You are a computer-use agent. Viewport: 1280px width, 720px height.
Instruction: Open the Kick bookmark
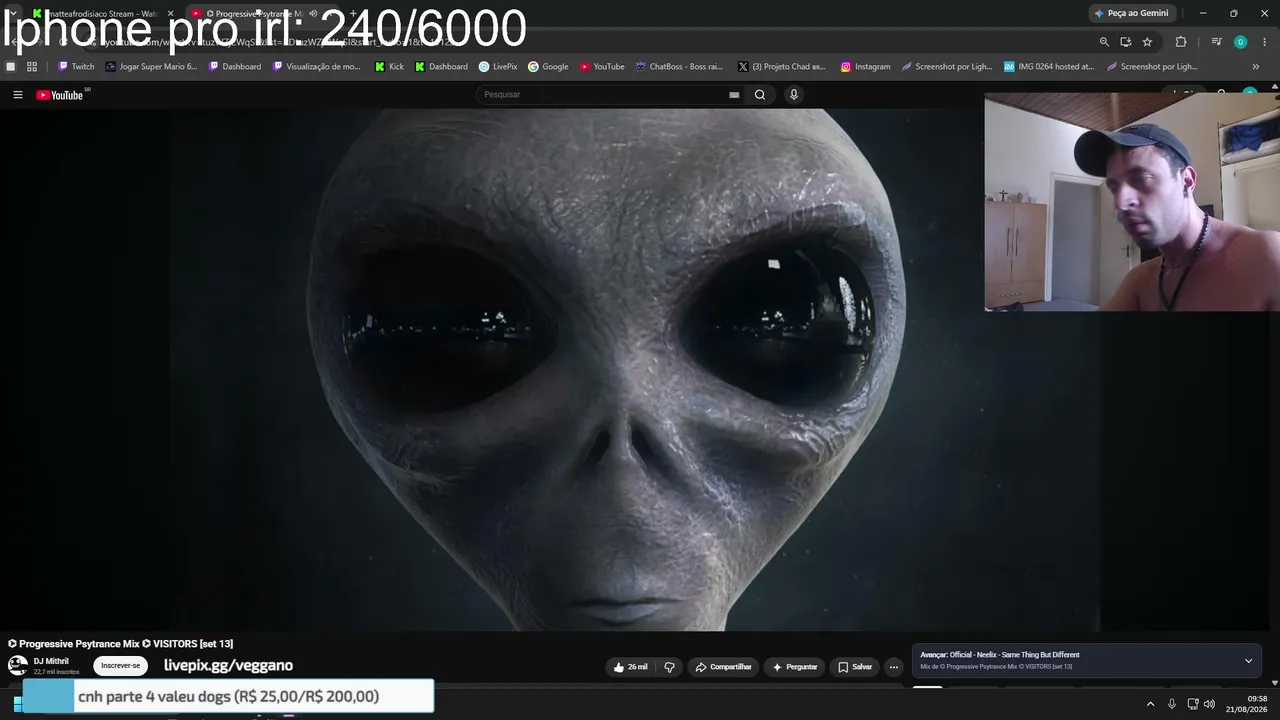coord(389,67)
